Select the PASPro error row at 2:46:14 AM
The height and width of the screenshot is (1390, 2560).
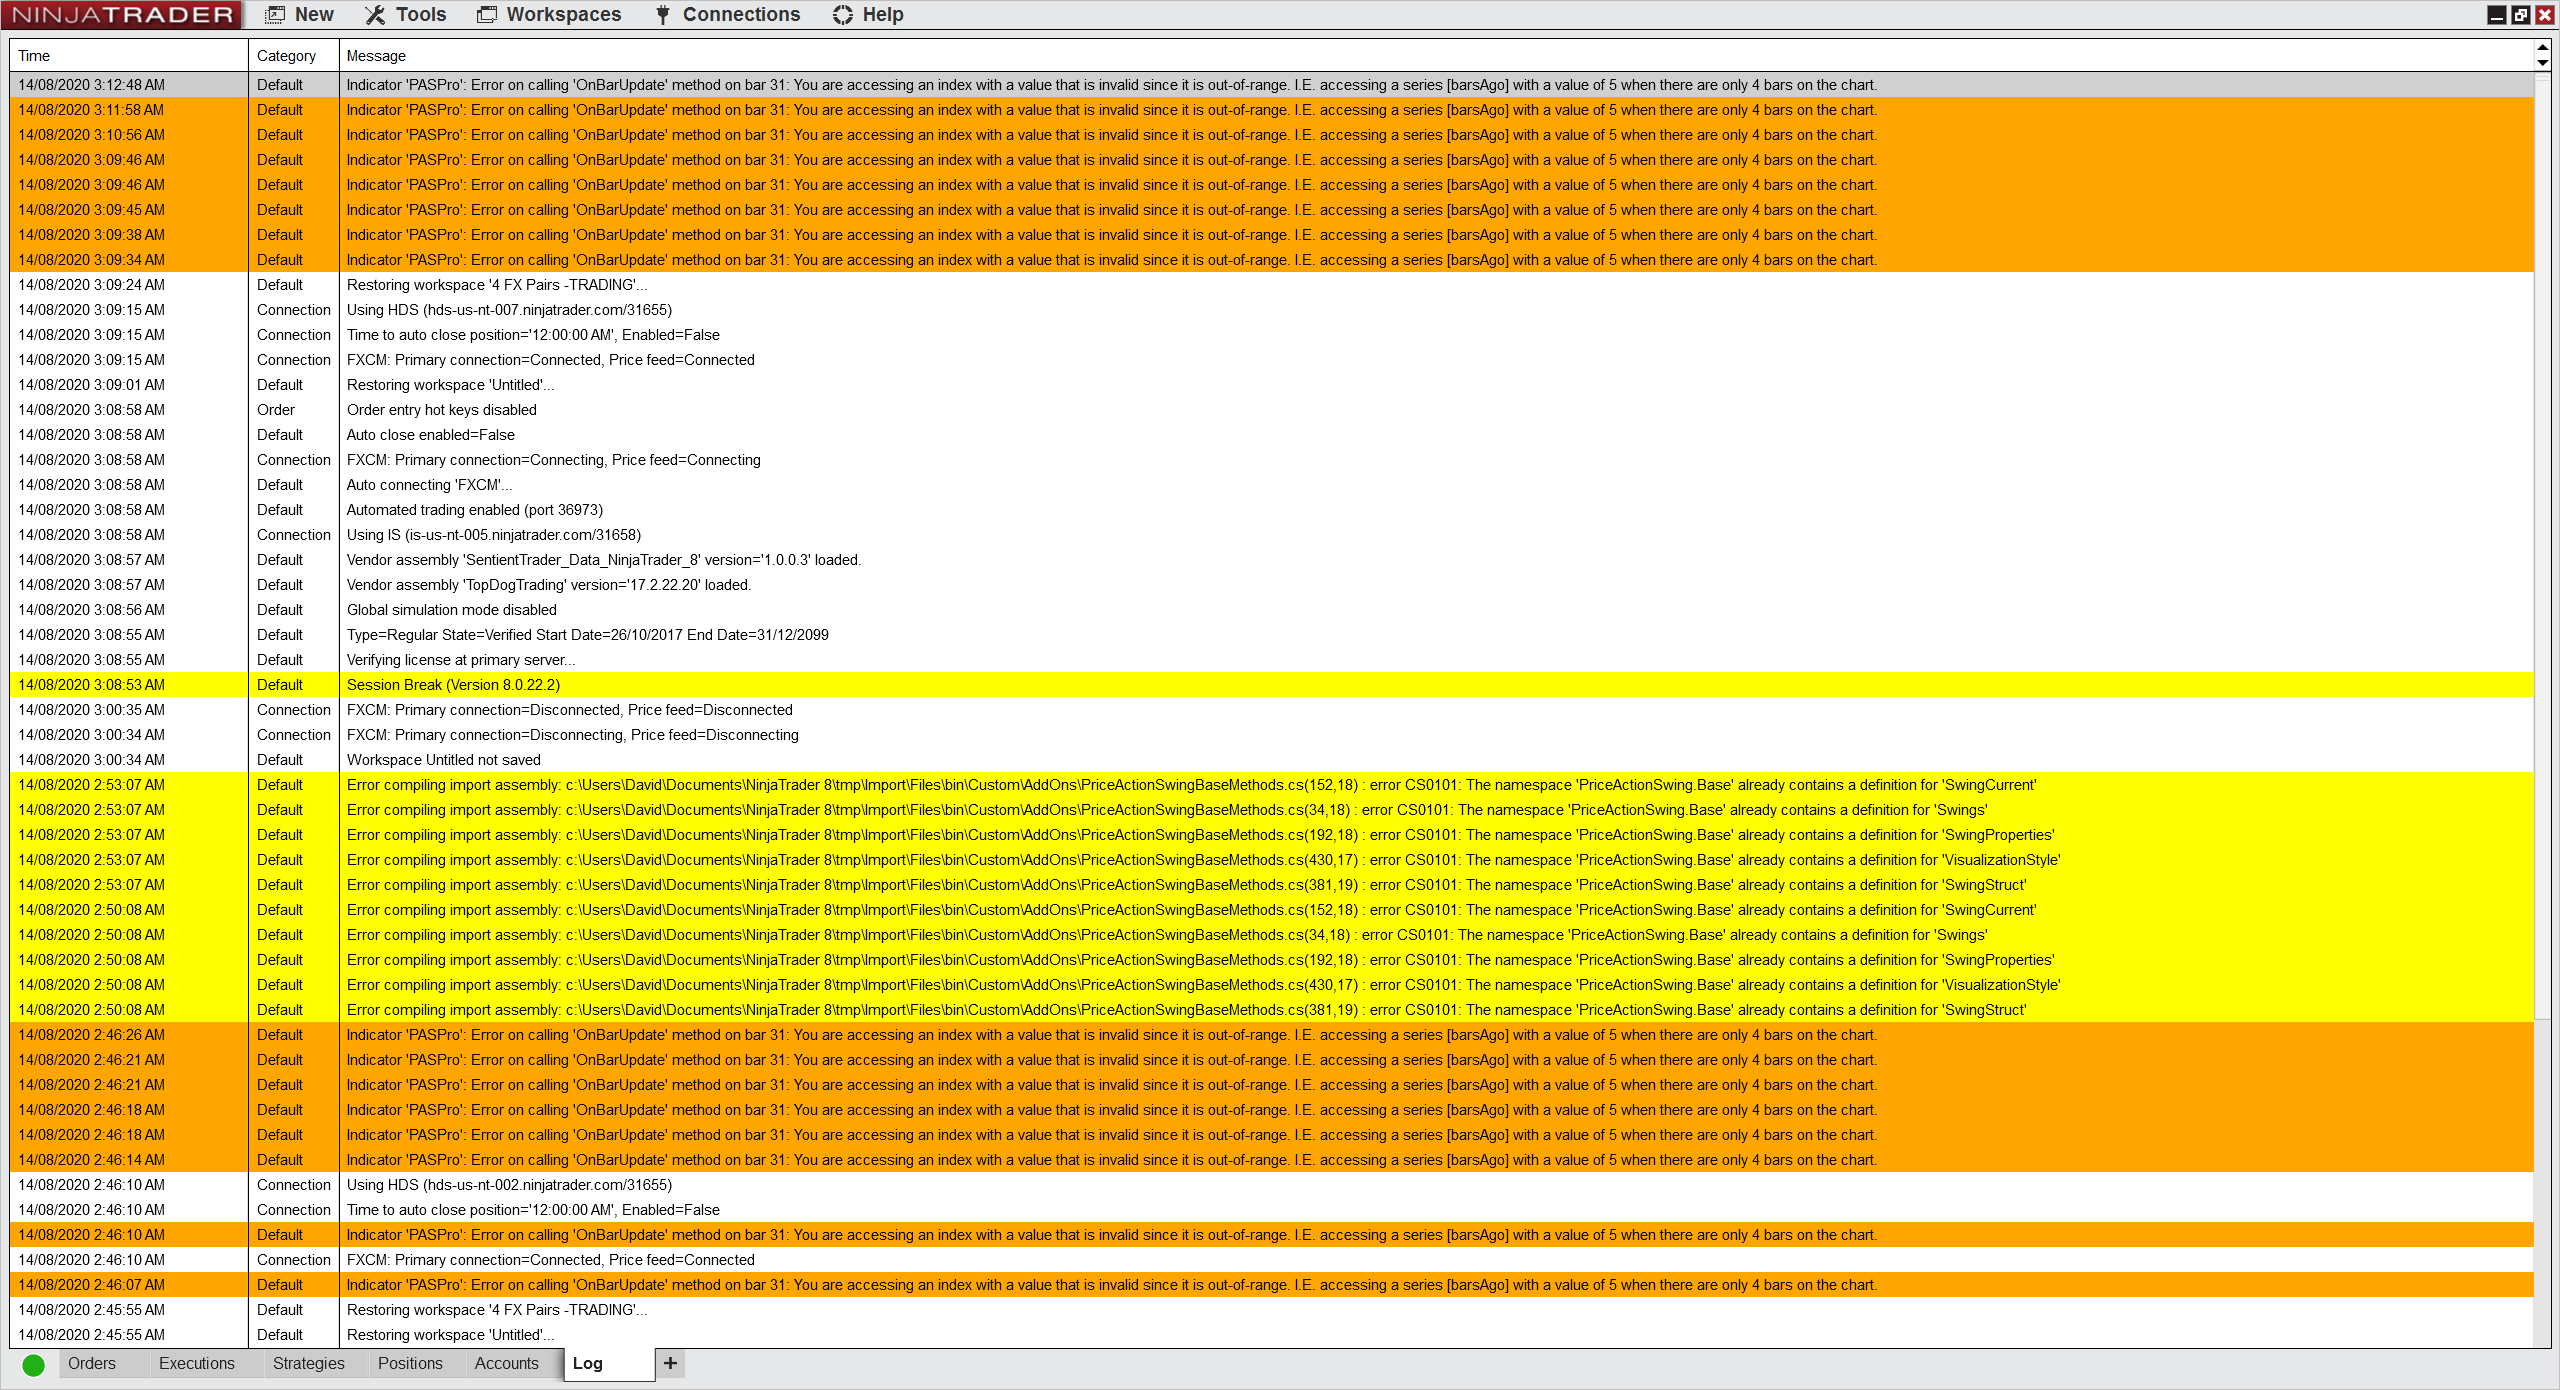click(x=1272, y=1160)
